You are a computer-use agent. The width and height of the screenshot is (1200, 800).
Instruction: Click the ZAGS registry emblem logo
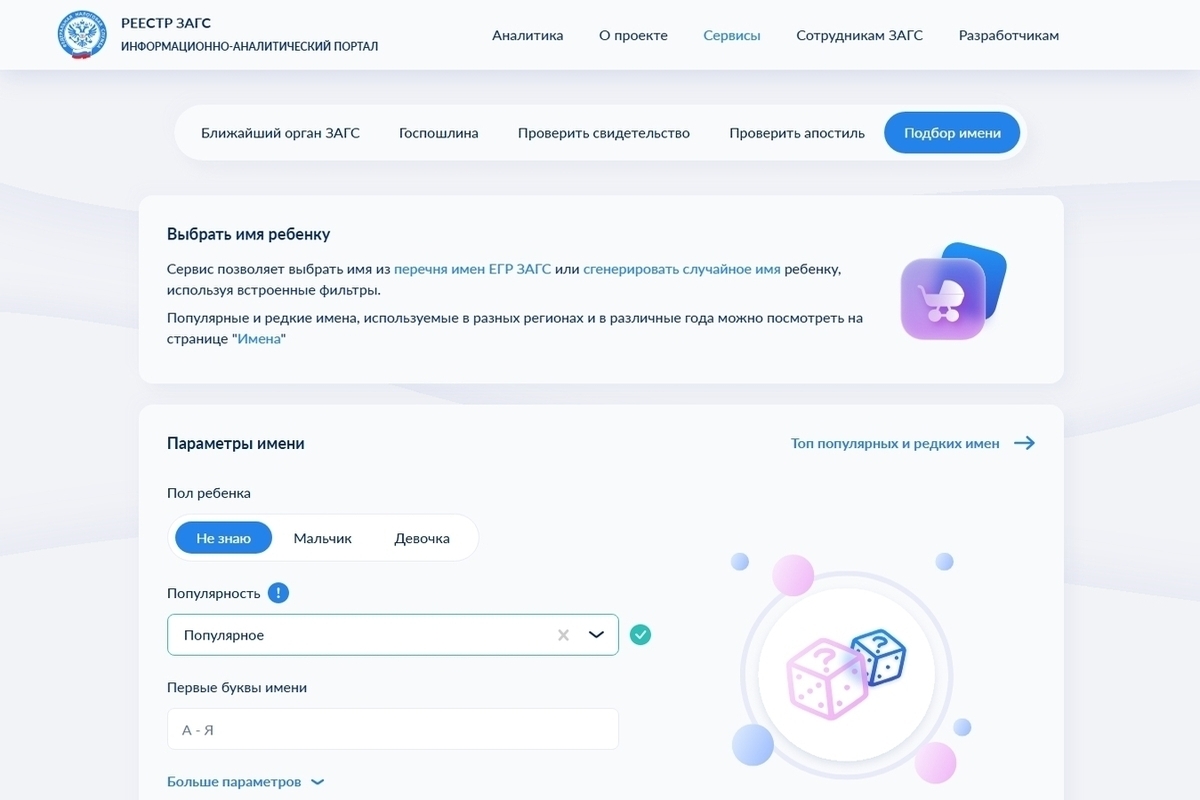[x=81, y=35]
